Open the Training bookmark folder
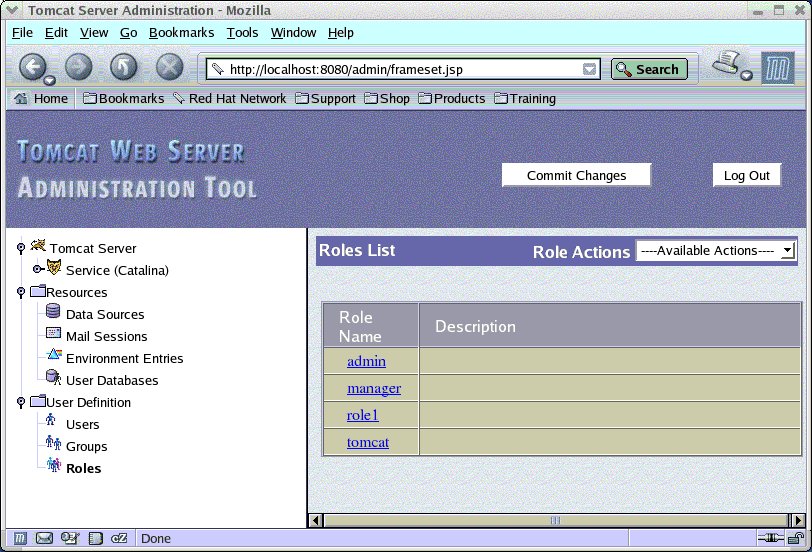The image size is (812, 552). 525,98
